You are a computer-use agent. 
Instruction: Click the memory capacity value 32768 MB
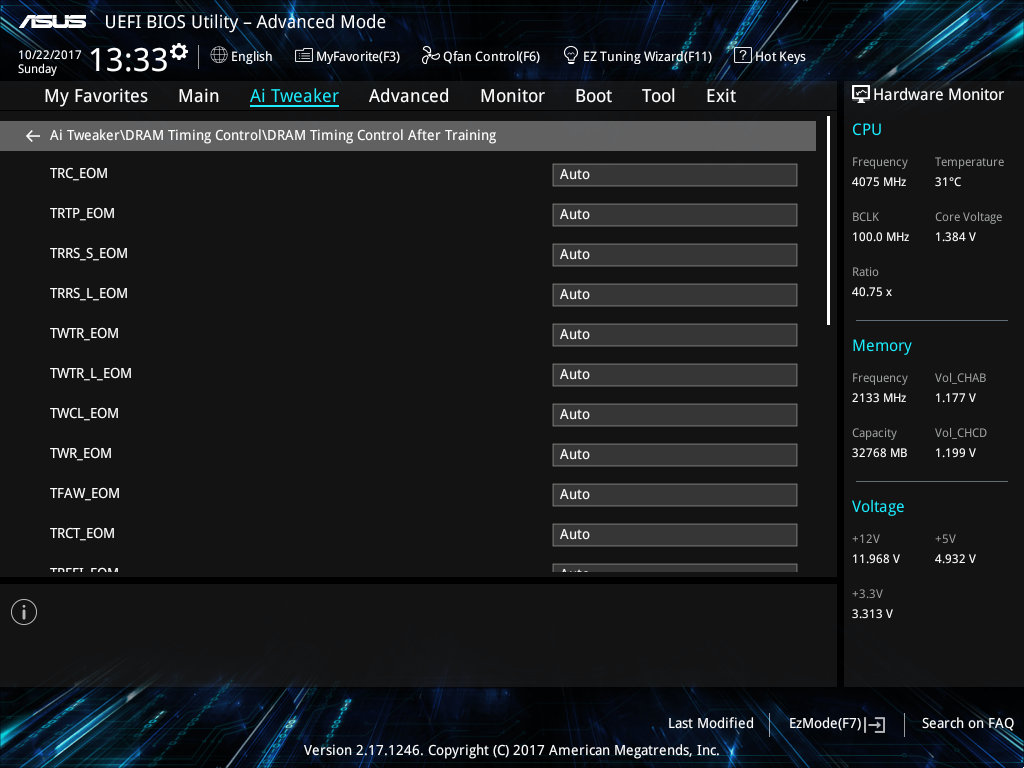[x=880, y=453]
